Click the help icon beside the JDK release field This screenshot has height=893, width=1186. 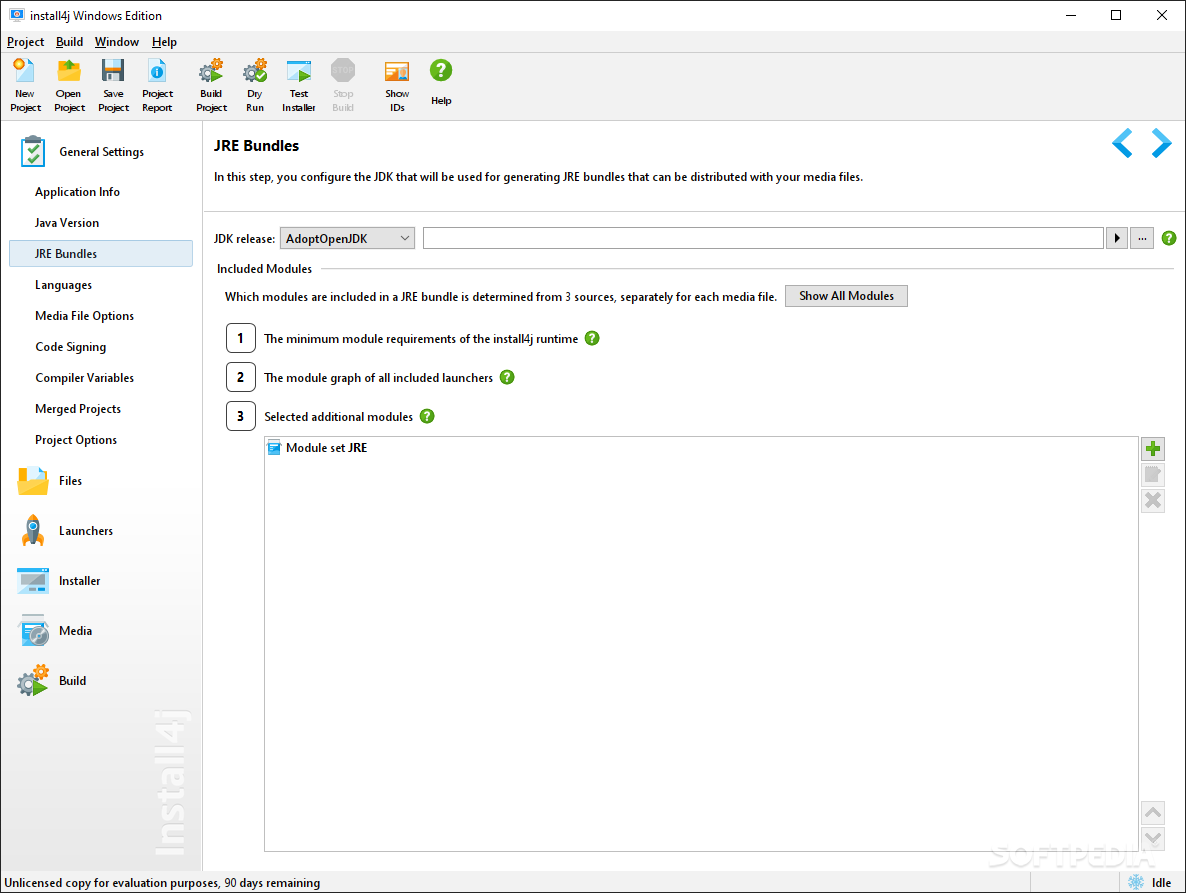[x=1169, y=238]
